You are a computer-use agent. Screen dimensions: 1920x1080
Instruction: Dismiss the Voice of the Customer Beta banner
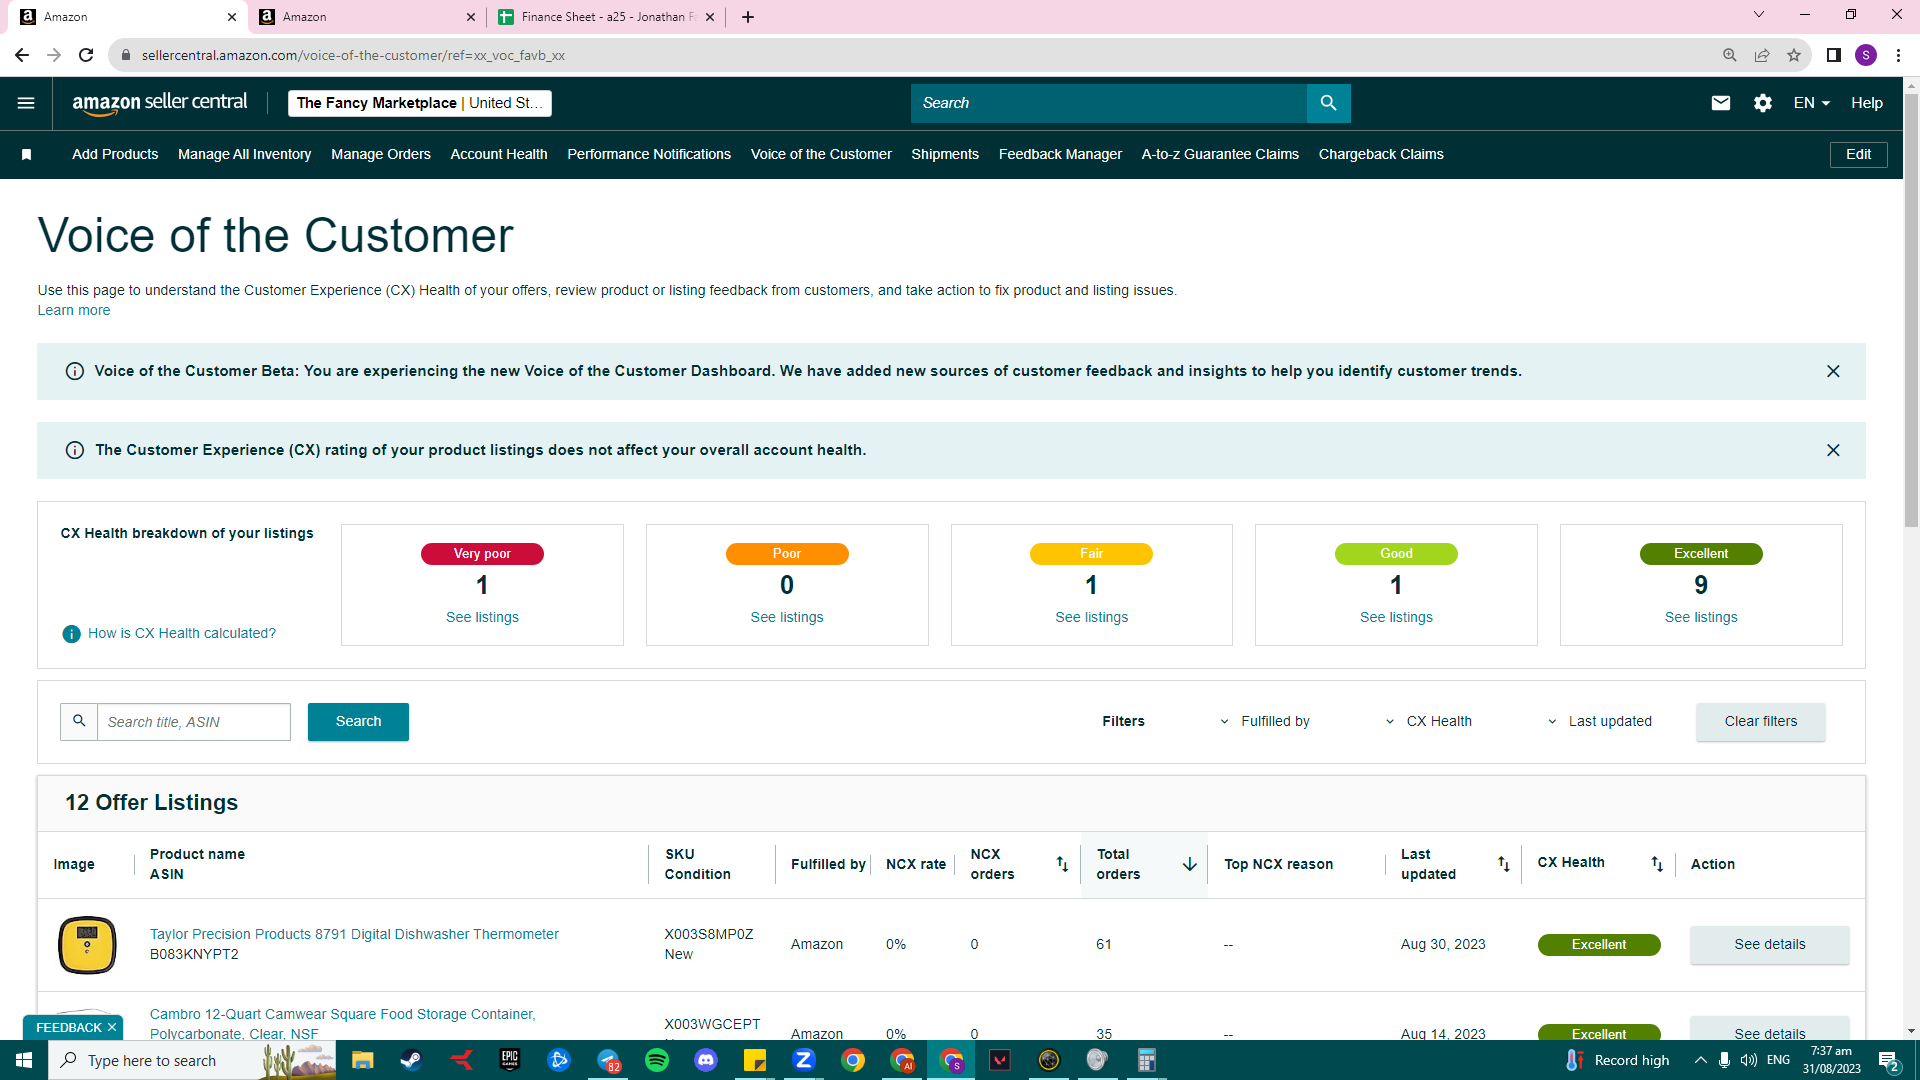click(1833, 371)
